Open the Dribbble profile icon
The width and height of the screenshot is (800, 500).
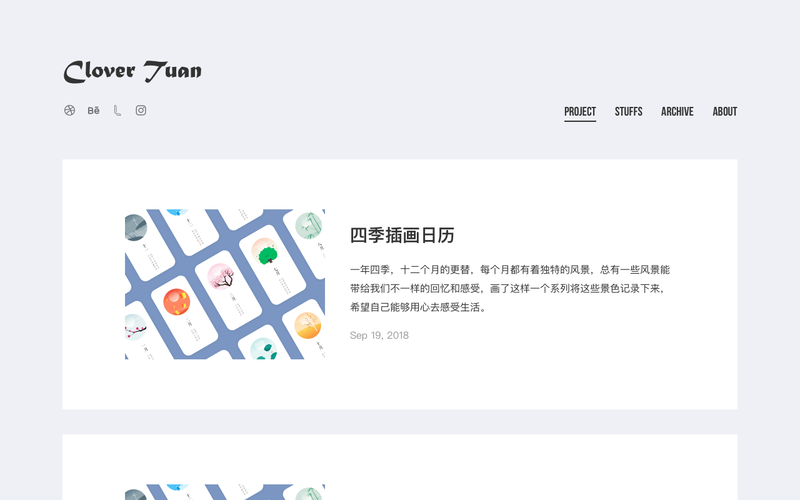coord(70,111)
